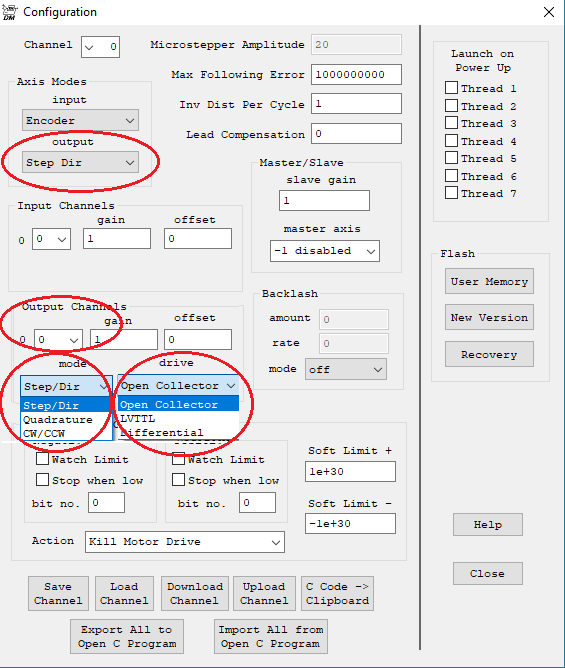The image size is (565, 668).
Task: Check Thread 7 launch option
Action: pos(451,193)
